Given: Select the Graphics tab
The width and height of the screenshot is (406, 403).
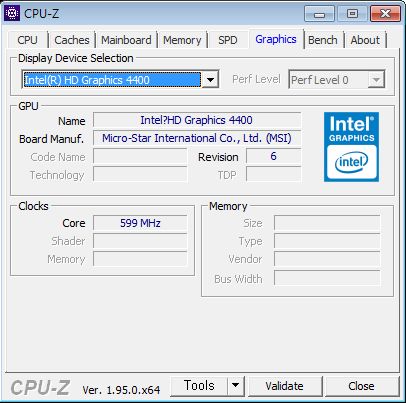Looking at the screenshot, I should pyautogui.click(x=276, y=39).
